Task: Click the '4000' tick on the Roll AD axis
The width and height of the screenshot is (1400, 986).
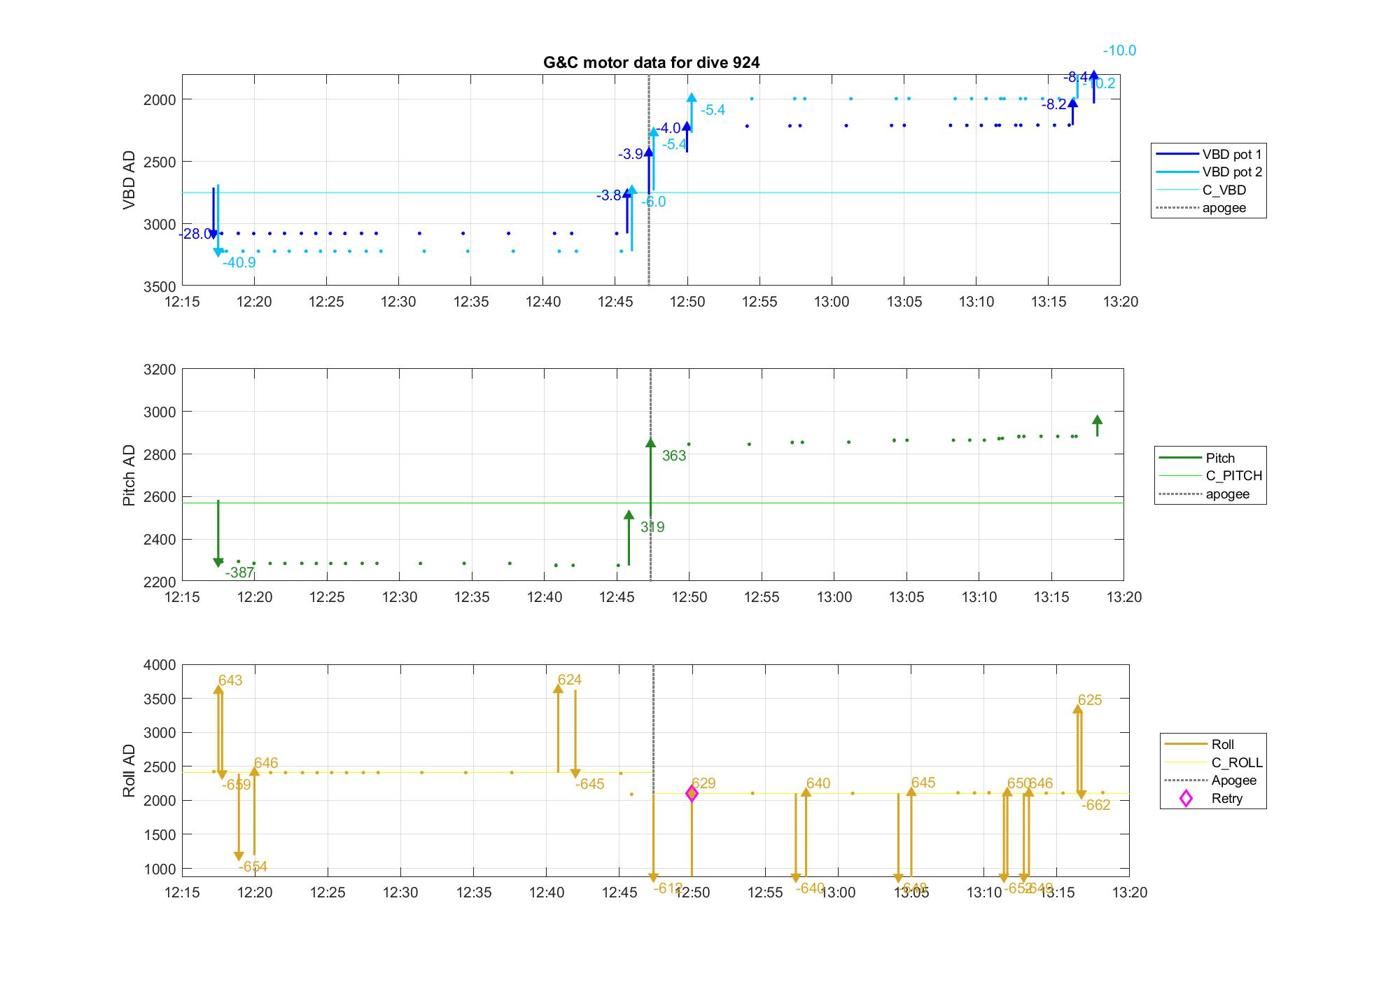Action: pyautogui.click(x=159, y=665)
